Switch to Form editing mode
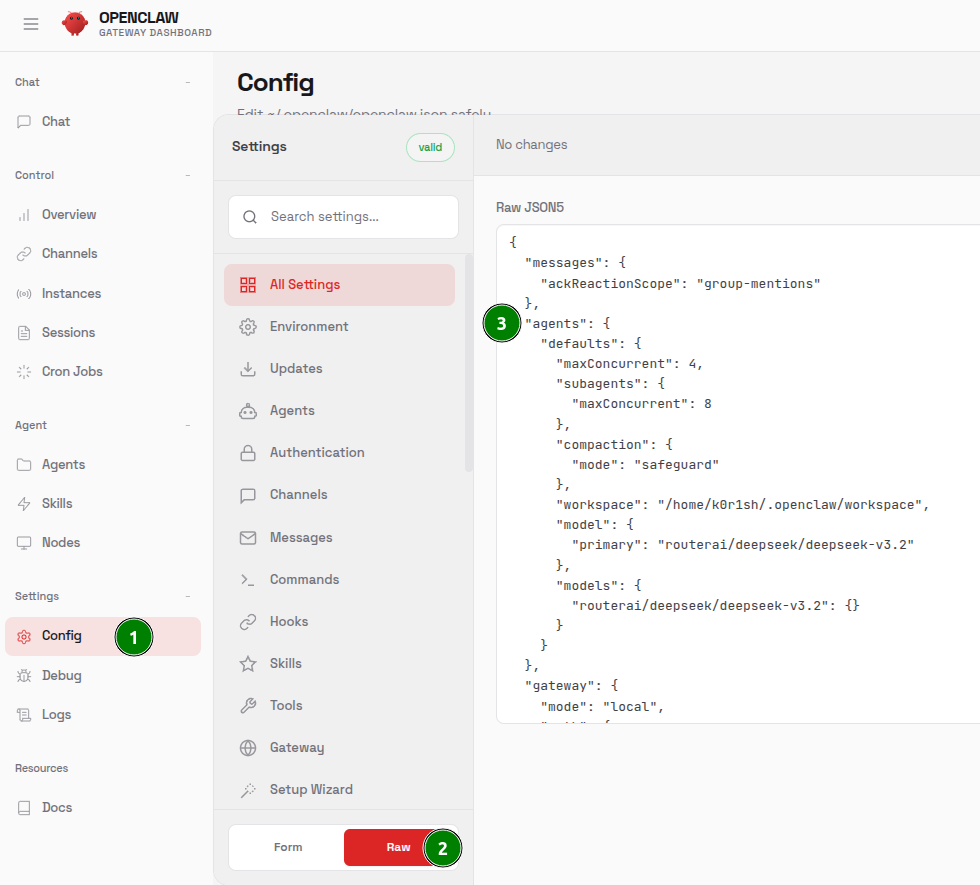 286,847
